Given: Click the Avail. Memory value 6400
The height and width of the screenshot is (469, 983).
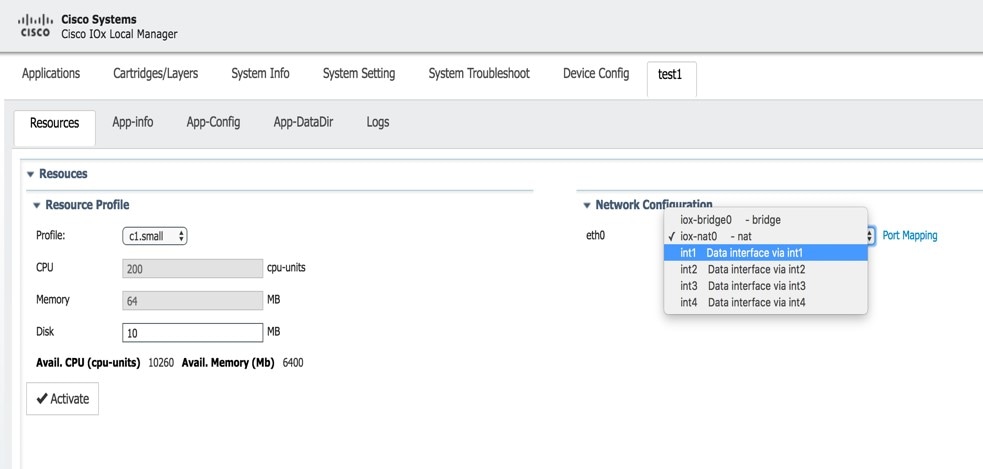Looking at the screenshot, I should [x=293, y=362].
